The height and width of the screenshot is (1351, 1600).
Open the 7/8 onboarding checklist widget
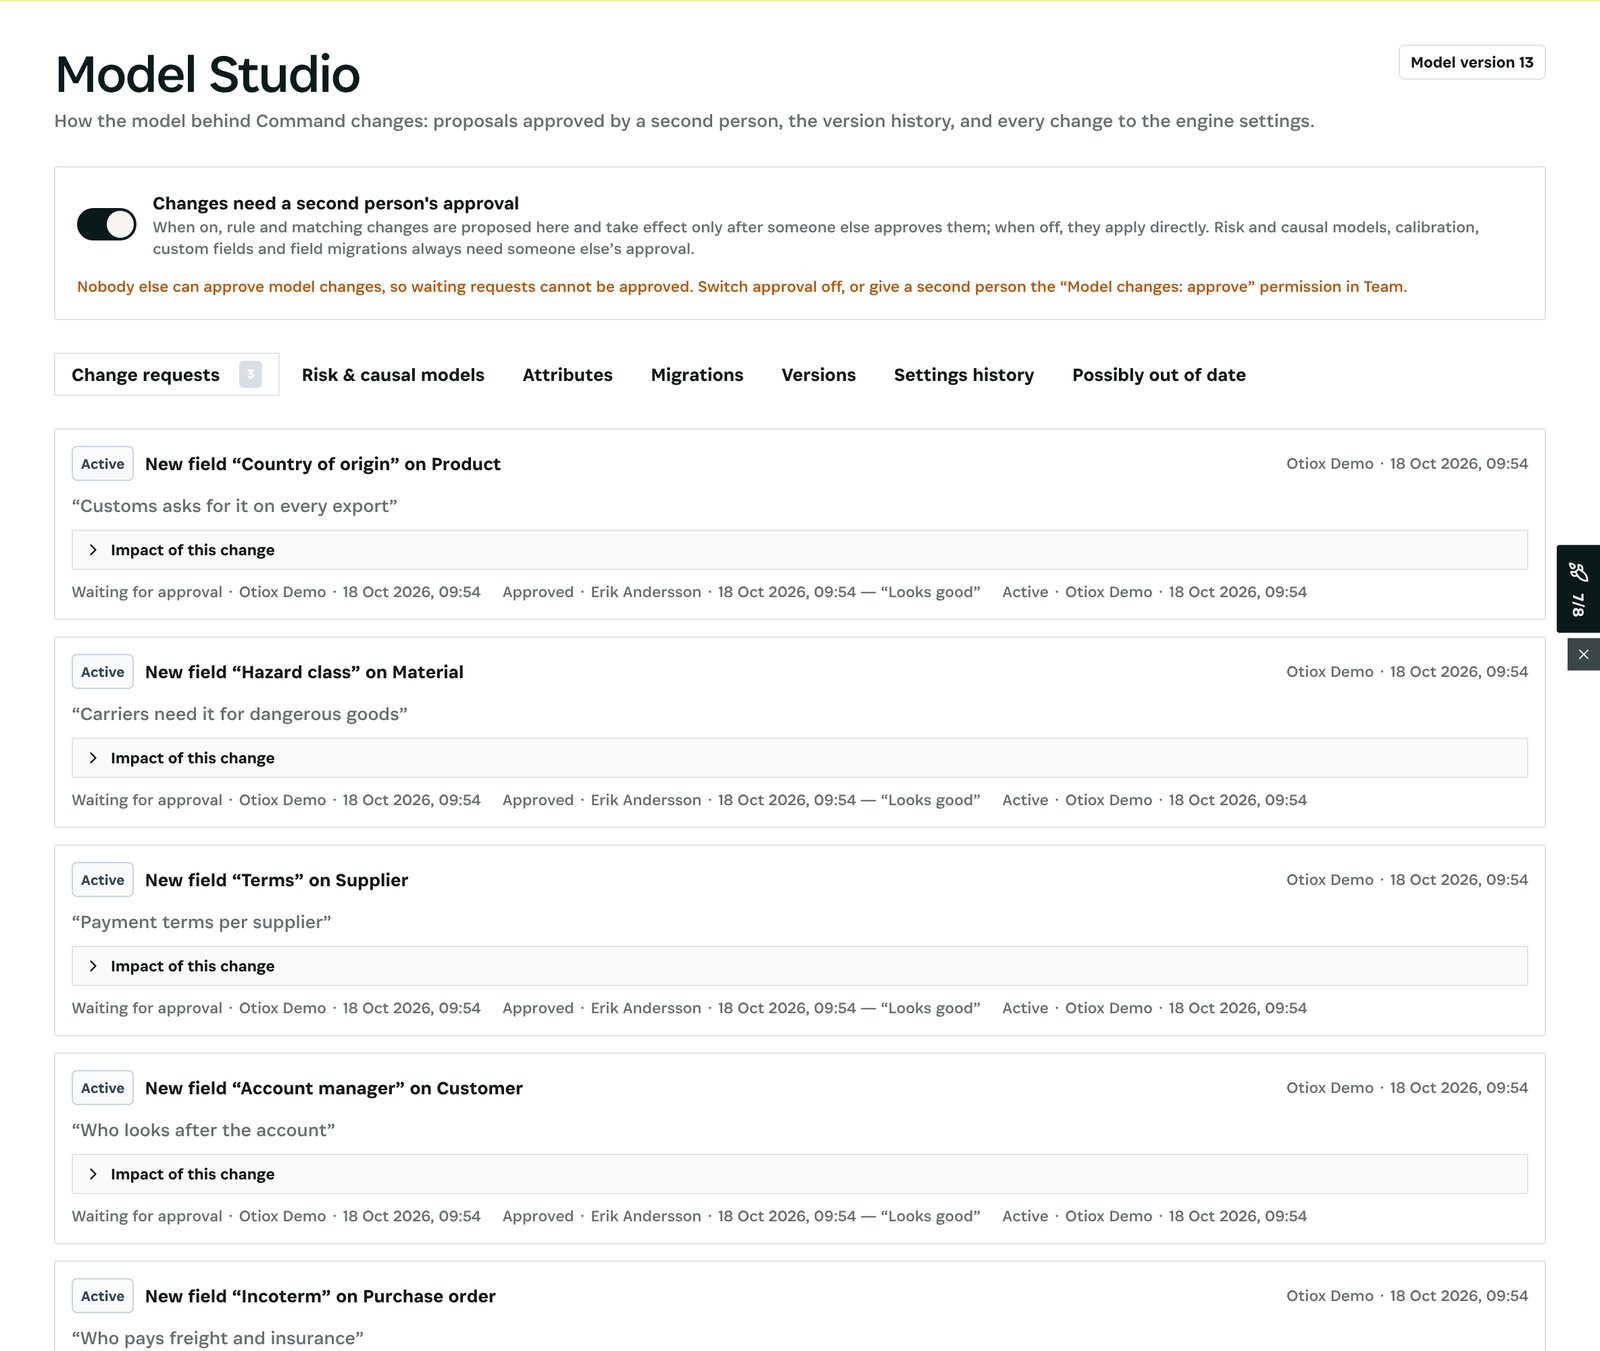(1578, 588)
